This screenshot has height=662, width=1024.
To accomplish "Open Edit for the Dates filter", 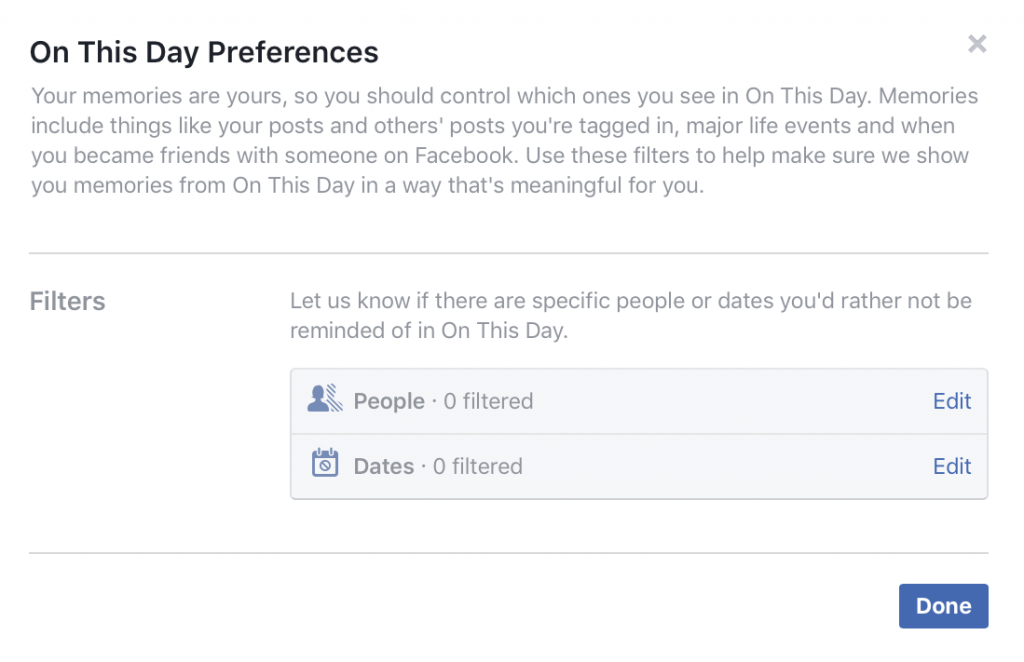I will [952, 466].
